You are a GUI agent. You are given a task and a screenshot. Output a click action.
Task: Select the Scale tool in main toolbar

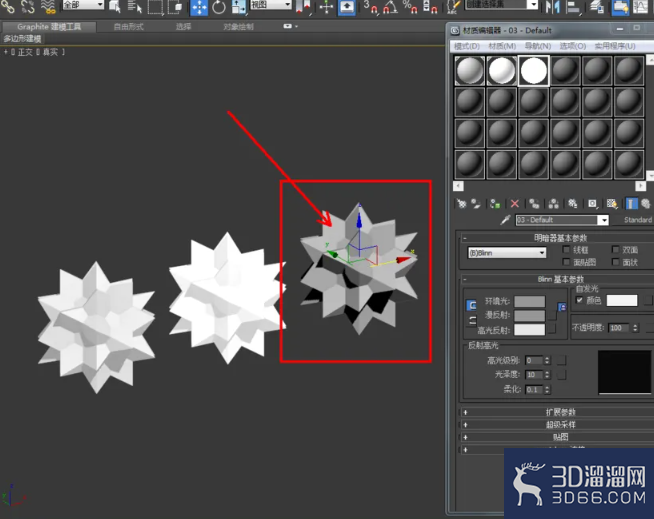pyautogui.click(x=239, y=8)
